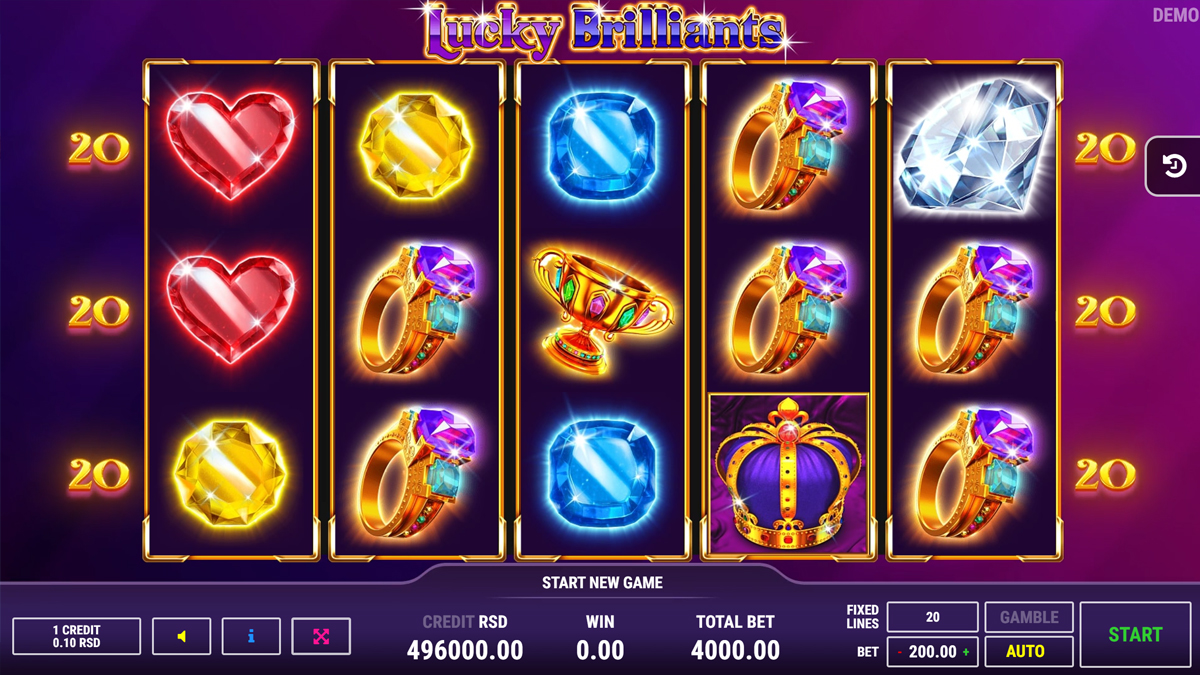The height and width of the screenshot is (675, 1200).
Task: Open the paytable info icon
Action: [x=251, y=636]
